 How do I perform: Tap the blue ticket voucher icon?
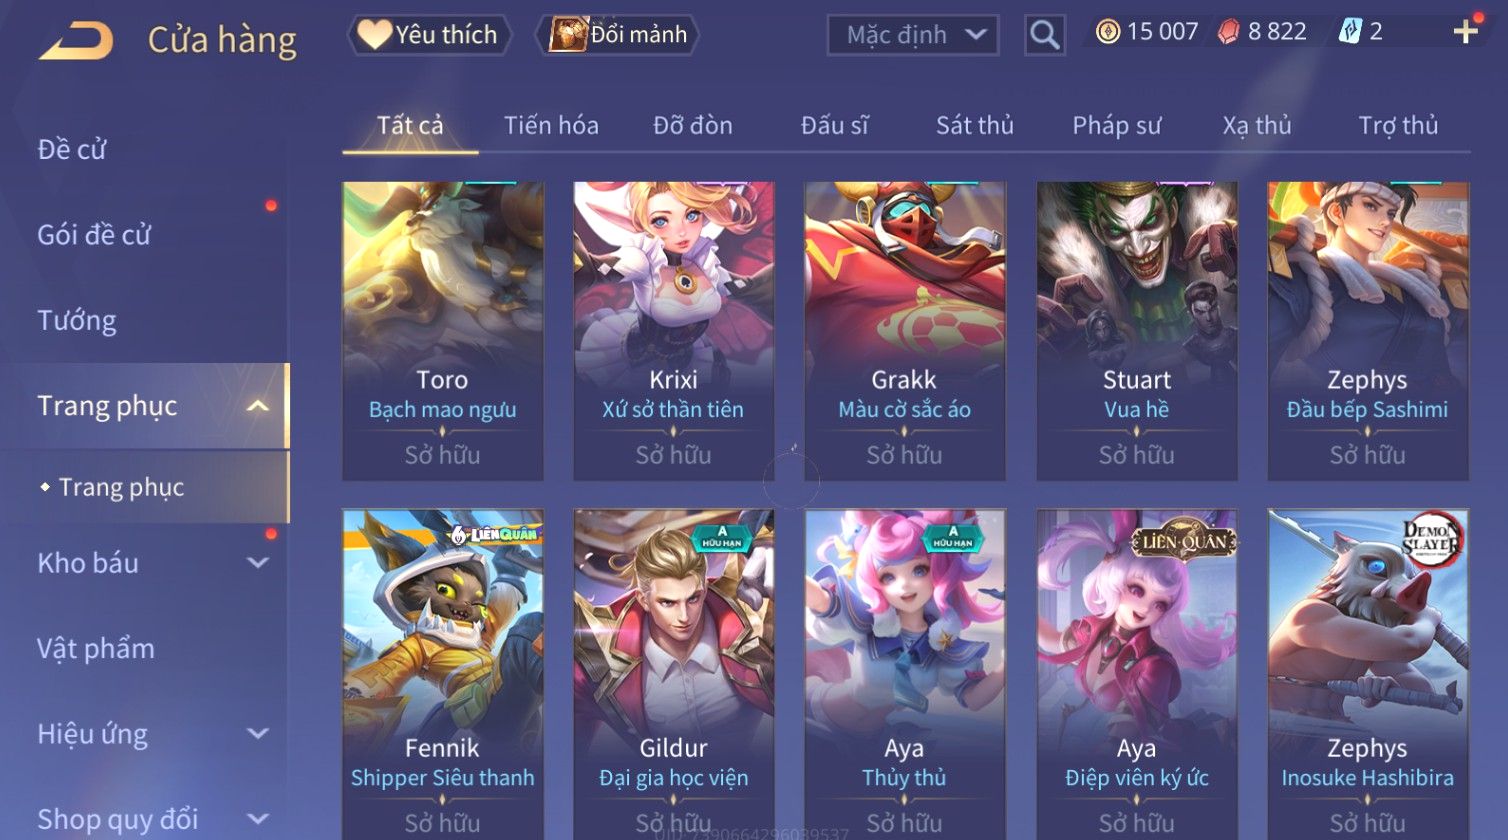click(1350, 32)
